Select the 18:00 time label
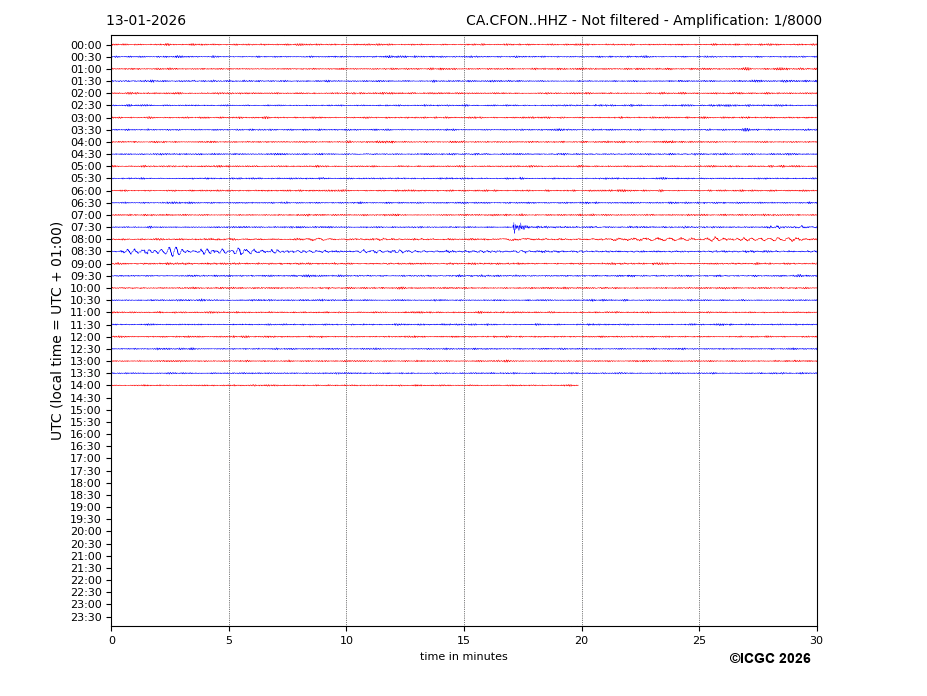The width and height of the screenshot is (927, 696). pyautogui.click(x=86, y=483)
